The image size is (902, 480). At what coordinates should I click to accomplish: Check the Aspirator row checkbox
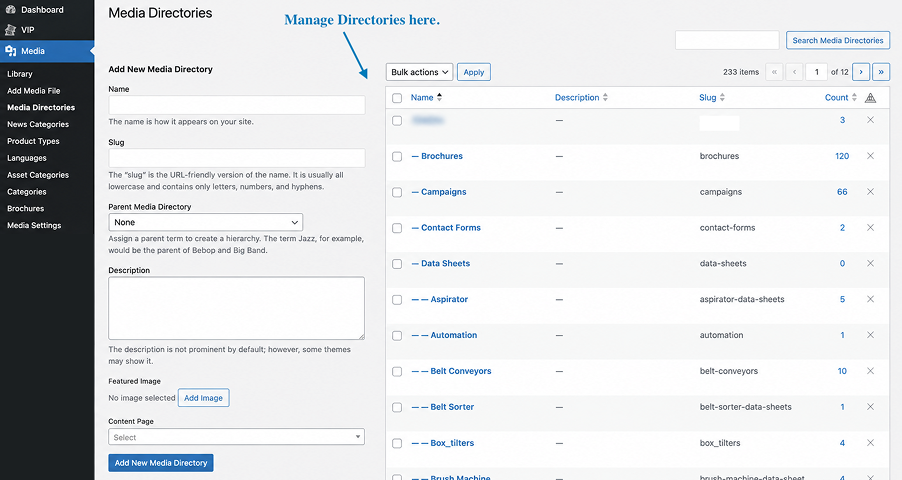click(x=397, y=300)
